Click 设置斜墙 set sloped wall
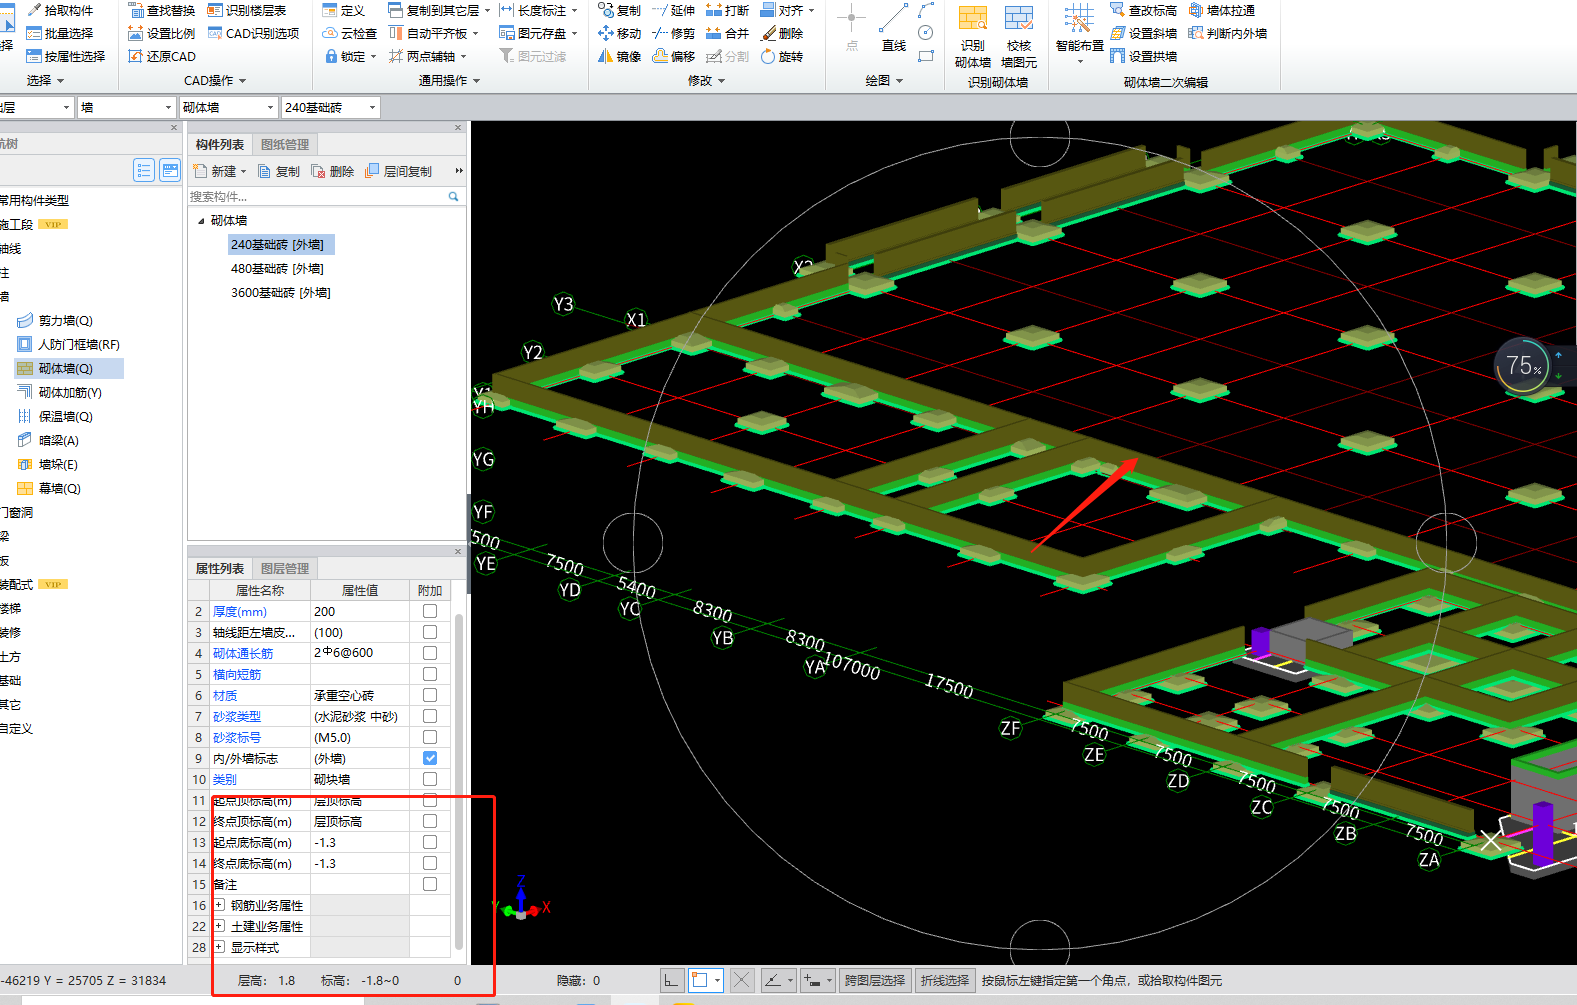Image resolution: width=1577 pixels, height=1005 pixels. point(1143,33)
